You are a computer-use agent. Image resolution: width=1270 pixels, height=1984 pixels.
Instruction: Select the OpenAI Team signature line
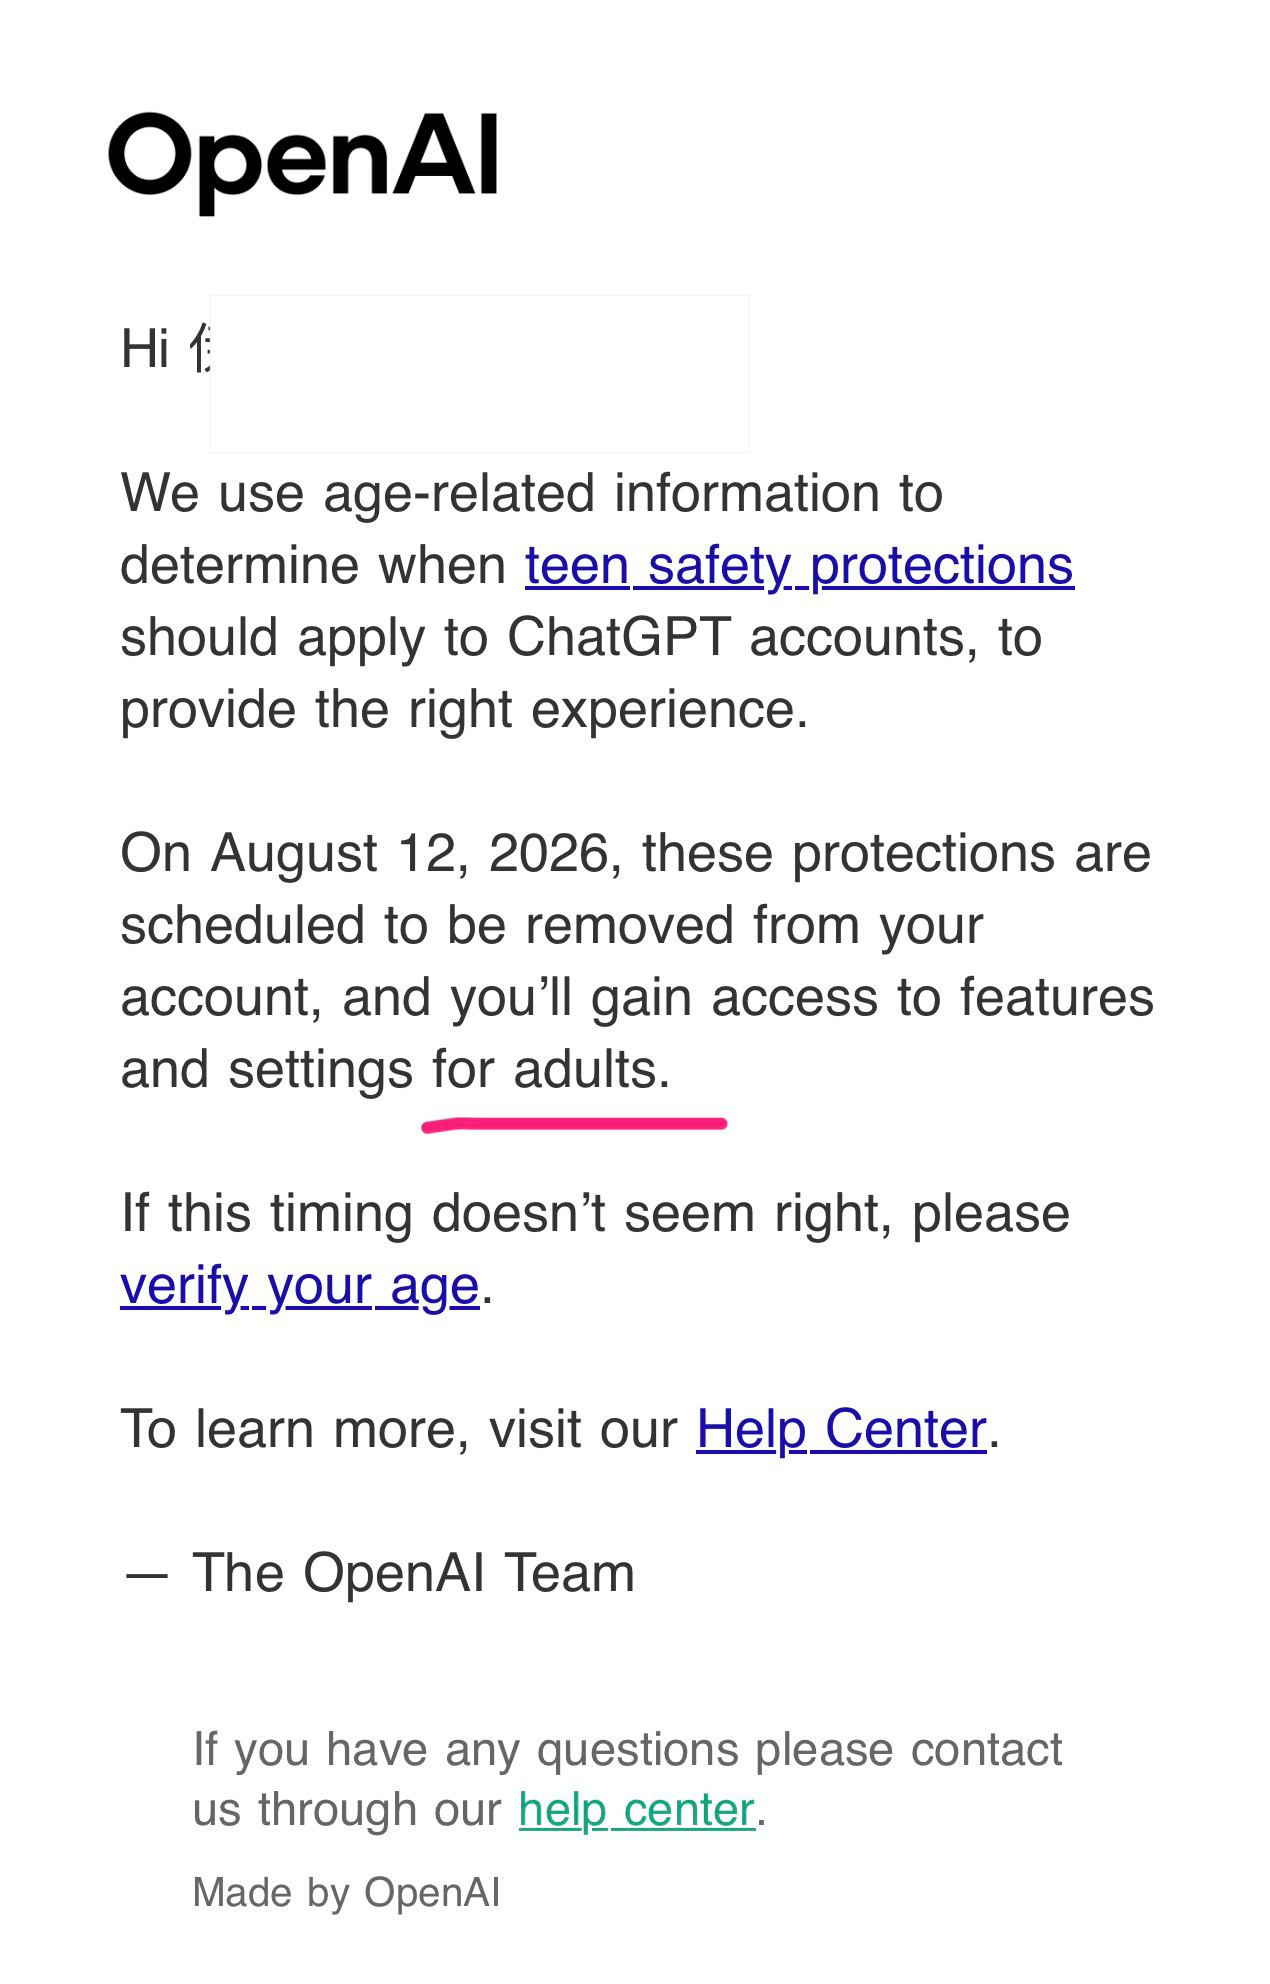(378, 1573)
